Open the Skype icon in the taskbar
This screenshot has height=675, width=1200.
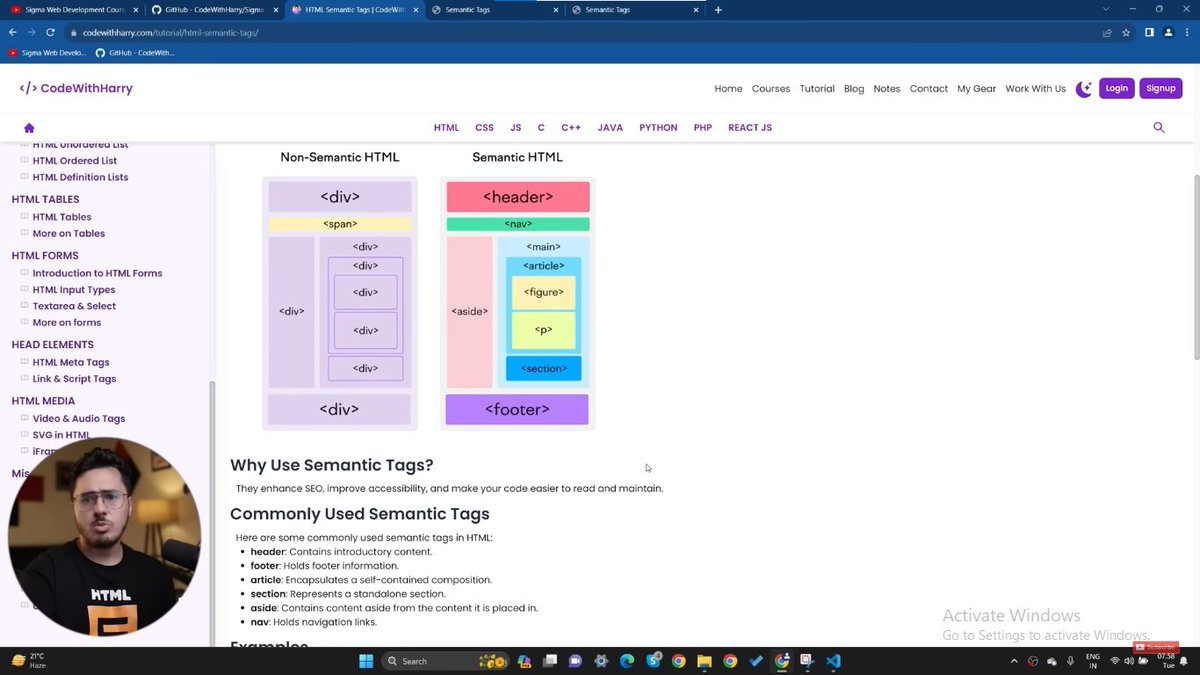coord(653,661)
